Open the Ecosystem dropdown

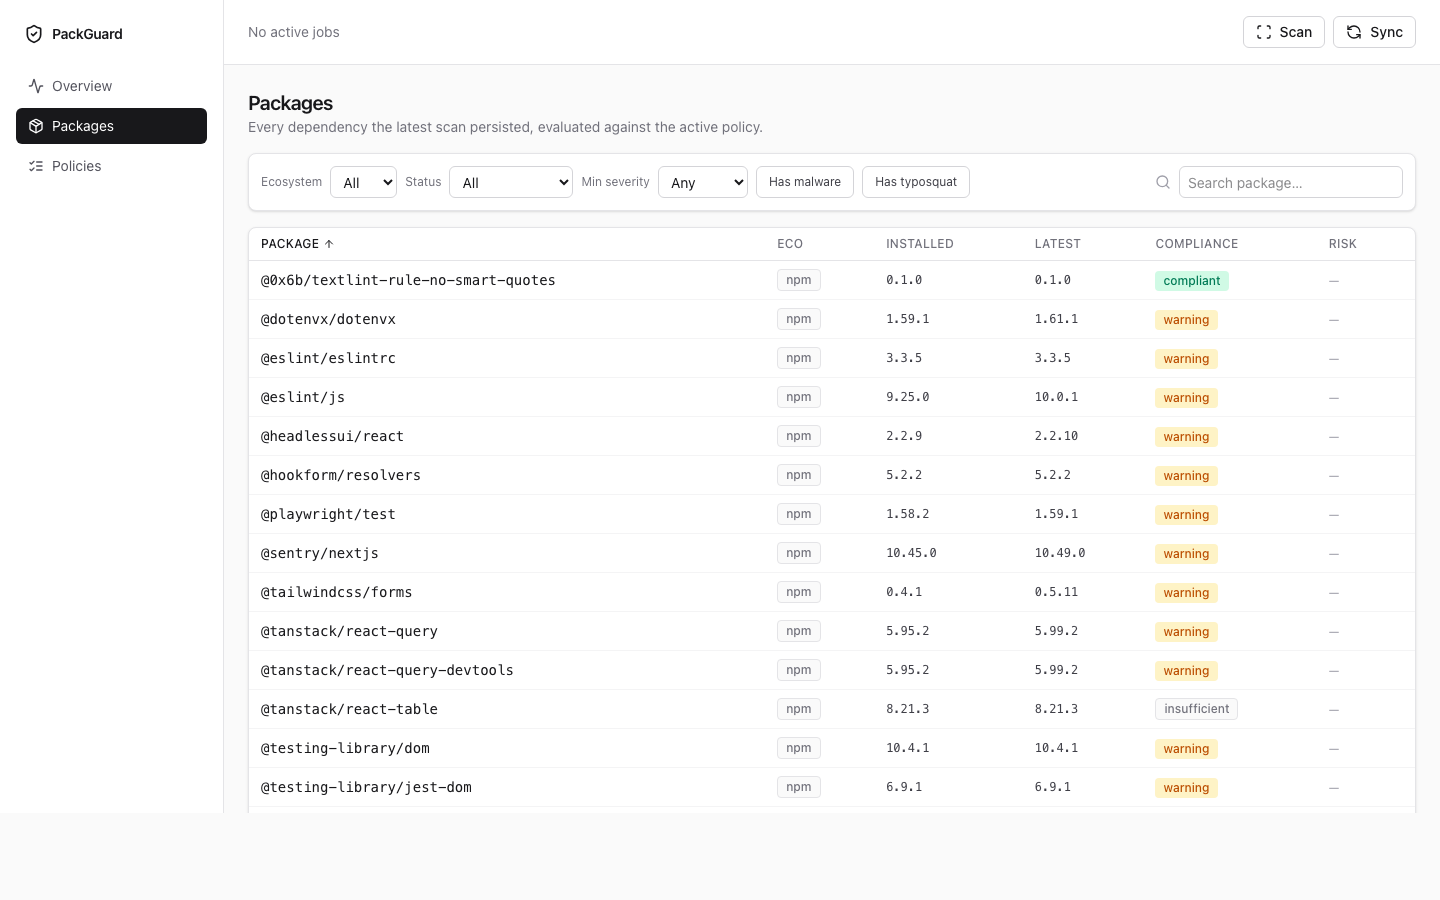coord(363,182)
